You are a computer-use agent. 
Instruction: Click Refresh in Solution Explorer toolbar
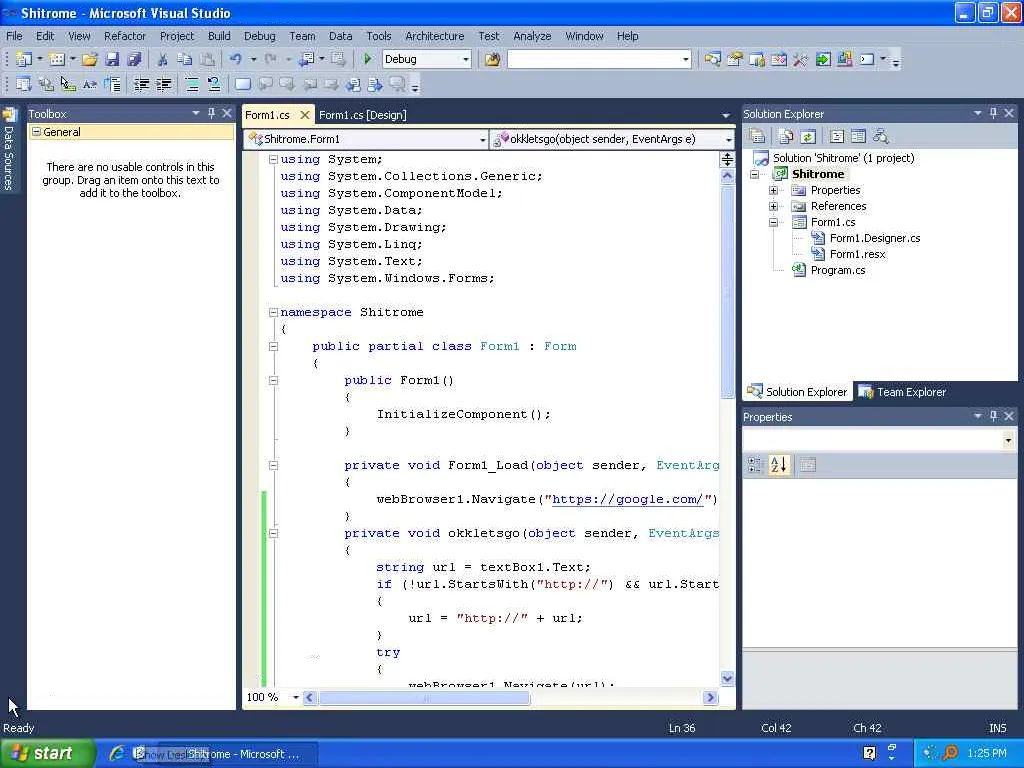tap(808, 137)
